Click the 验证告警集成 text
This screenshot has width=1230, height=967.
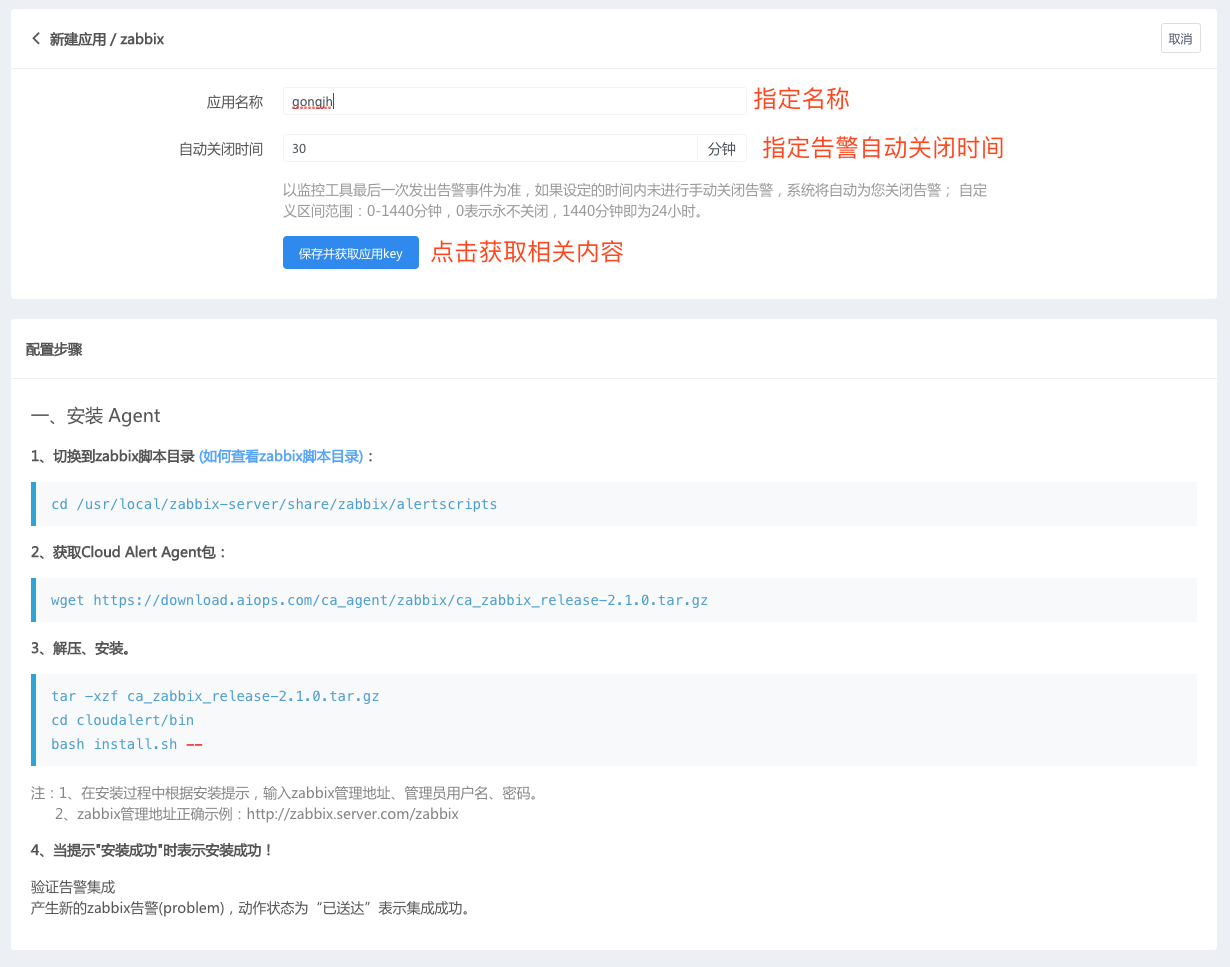click(73, 887)
